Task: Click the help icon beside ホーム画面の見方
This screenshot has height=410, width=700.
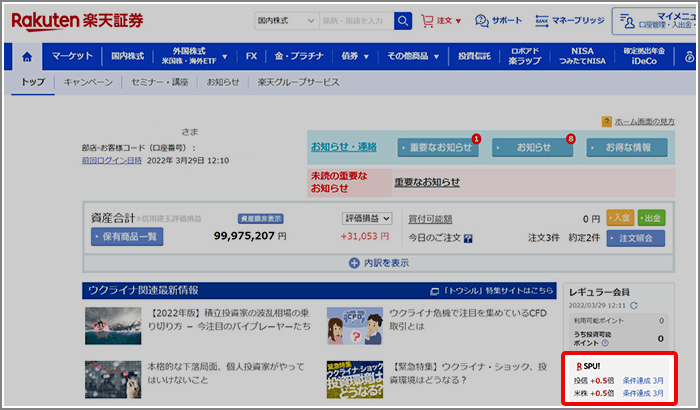Action: [607, 121]
